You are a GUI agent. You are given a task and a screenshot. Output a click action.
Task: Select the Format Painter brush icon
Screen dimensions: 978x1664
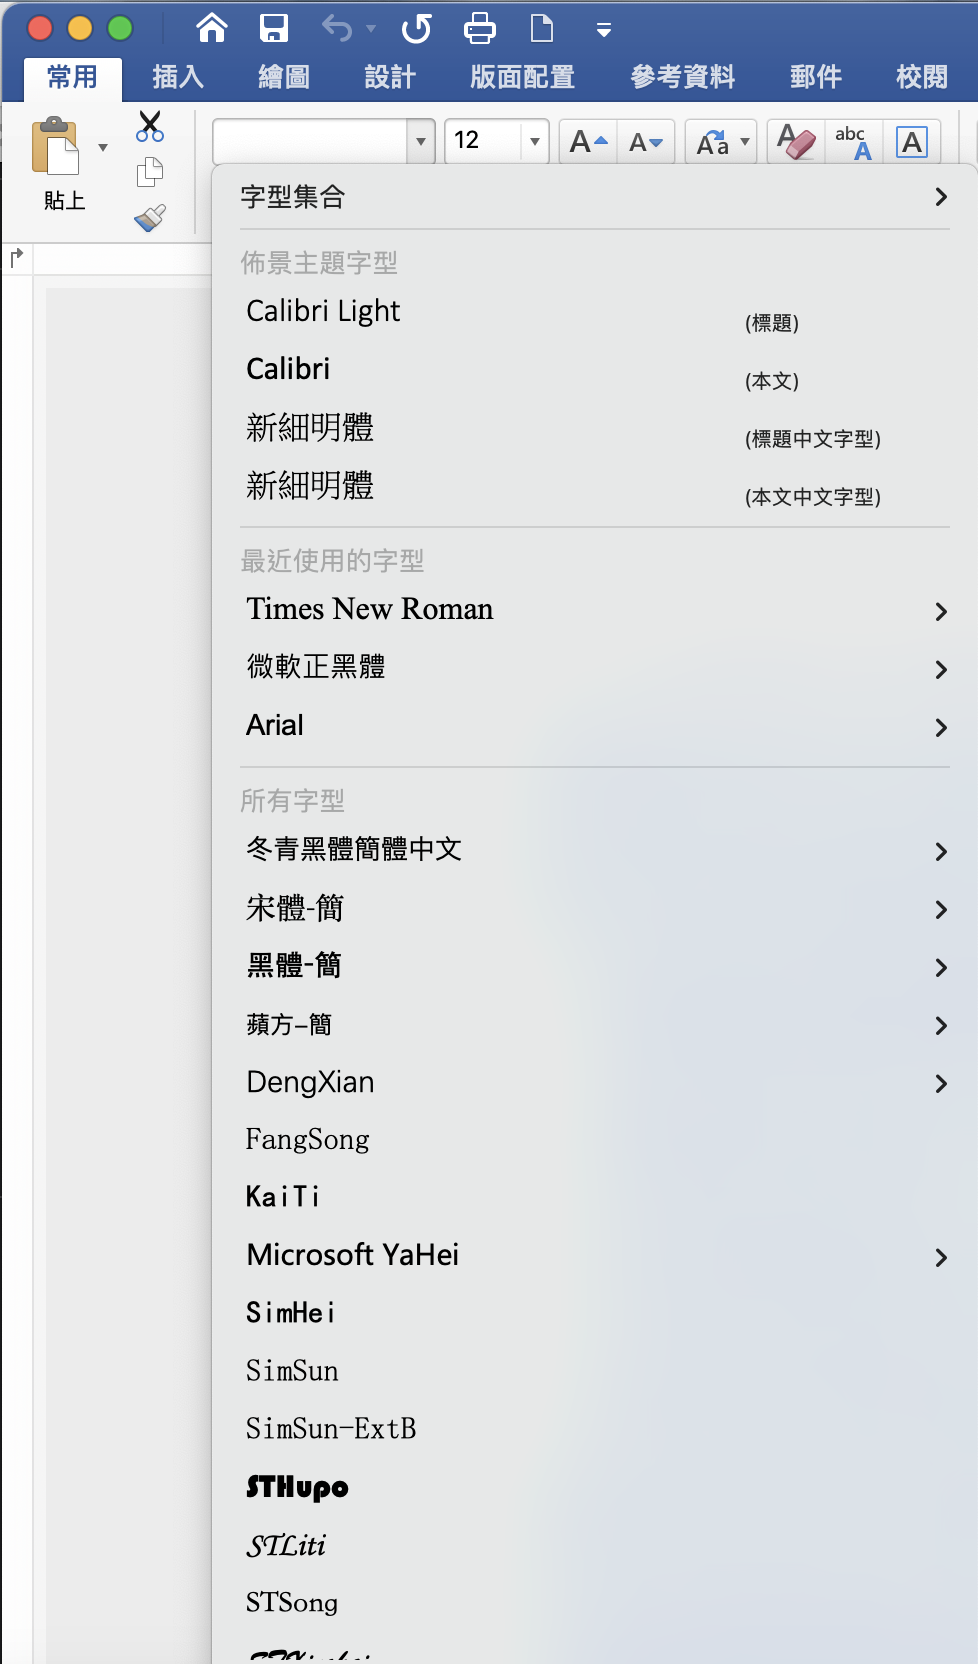150,215
